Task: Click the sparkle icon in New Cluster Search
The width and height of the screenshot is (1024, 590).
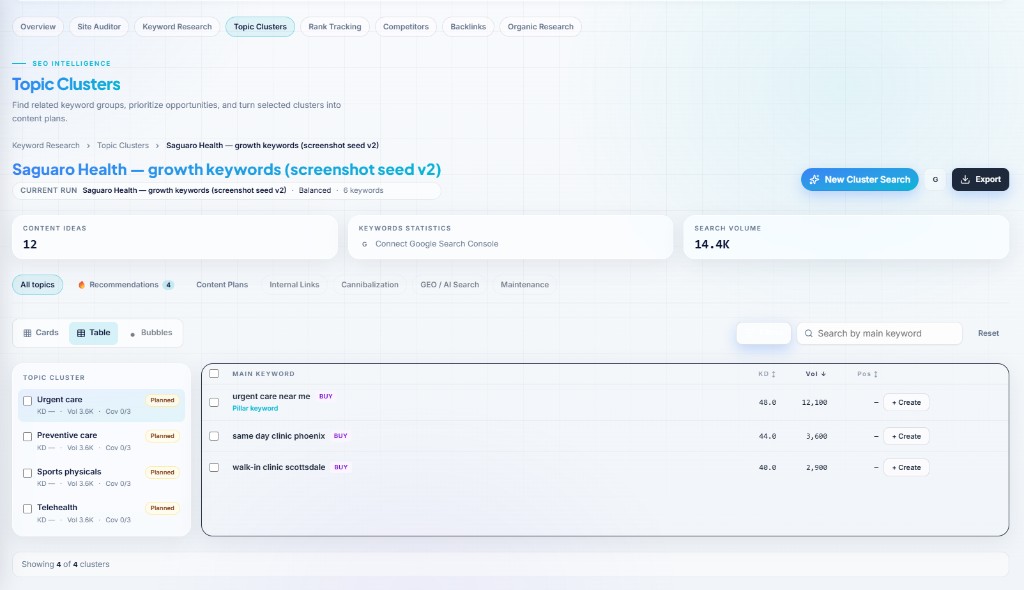Action: coord(814,180)
